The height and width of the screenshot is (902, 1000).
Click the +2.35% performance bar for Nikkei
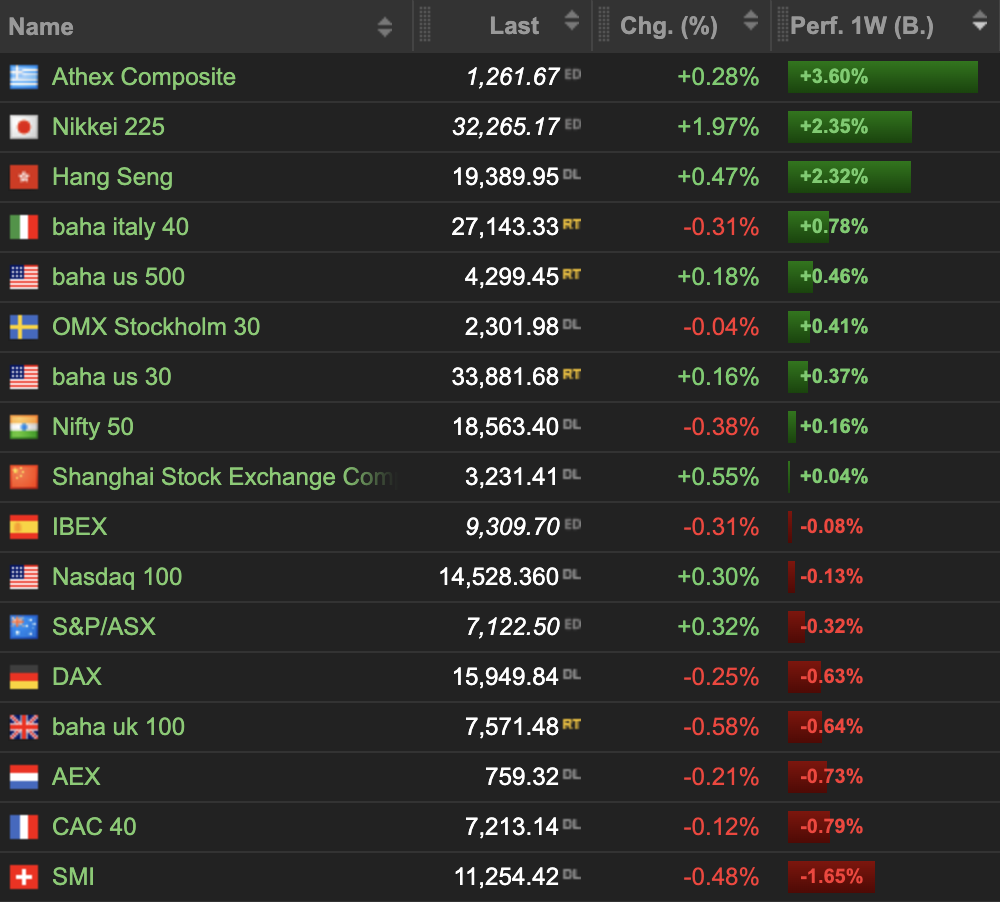click(x=850, y=127)
